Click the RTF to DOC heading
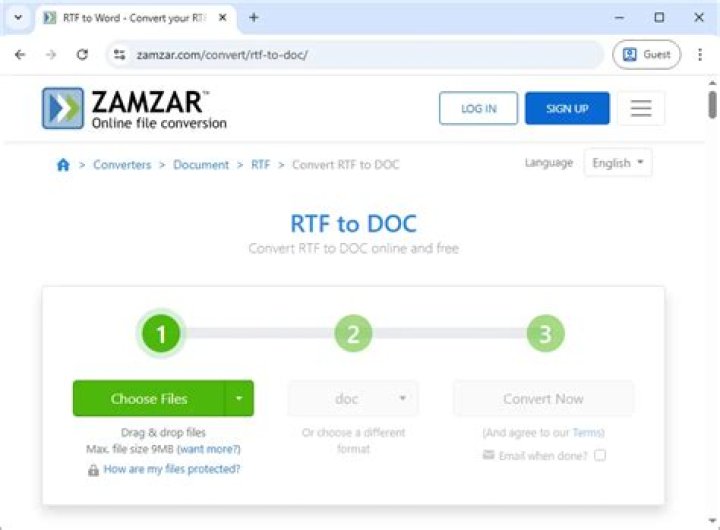The height and width of the screenshot is (530, 720). (353, 224)
